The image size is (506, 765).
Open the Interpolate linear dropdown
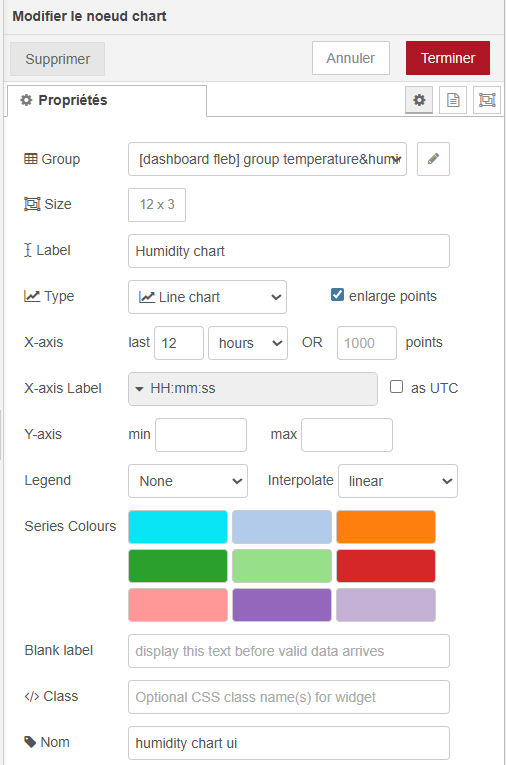pyautogui.click(x=398, y=481)
